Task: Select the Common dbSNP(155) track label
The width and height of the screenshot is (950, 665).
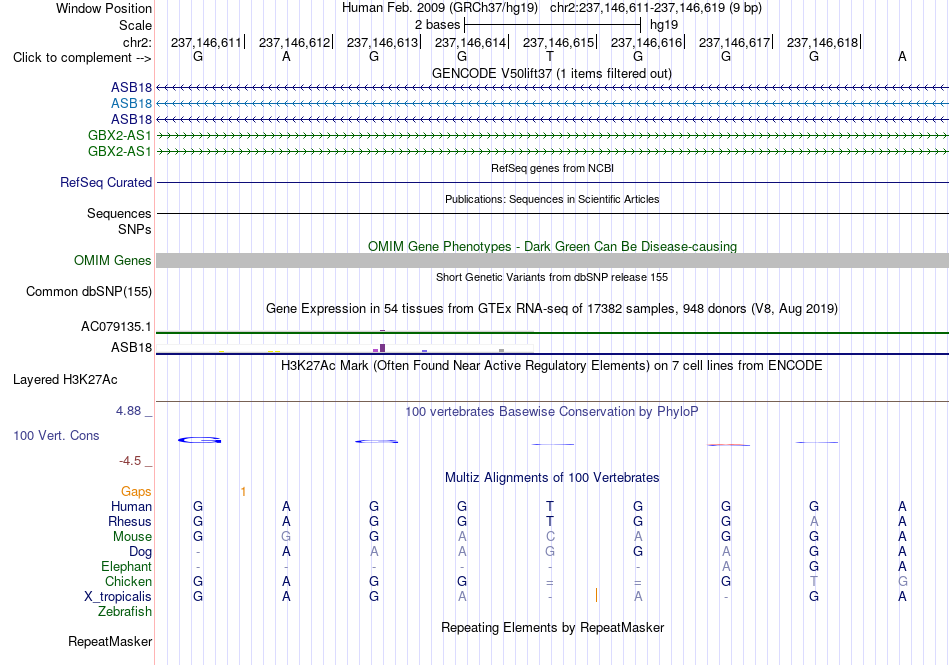Action: (x=89, y=291)
